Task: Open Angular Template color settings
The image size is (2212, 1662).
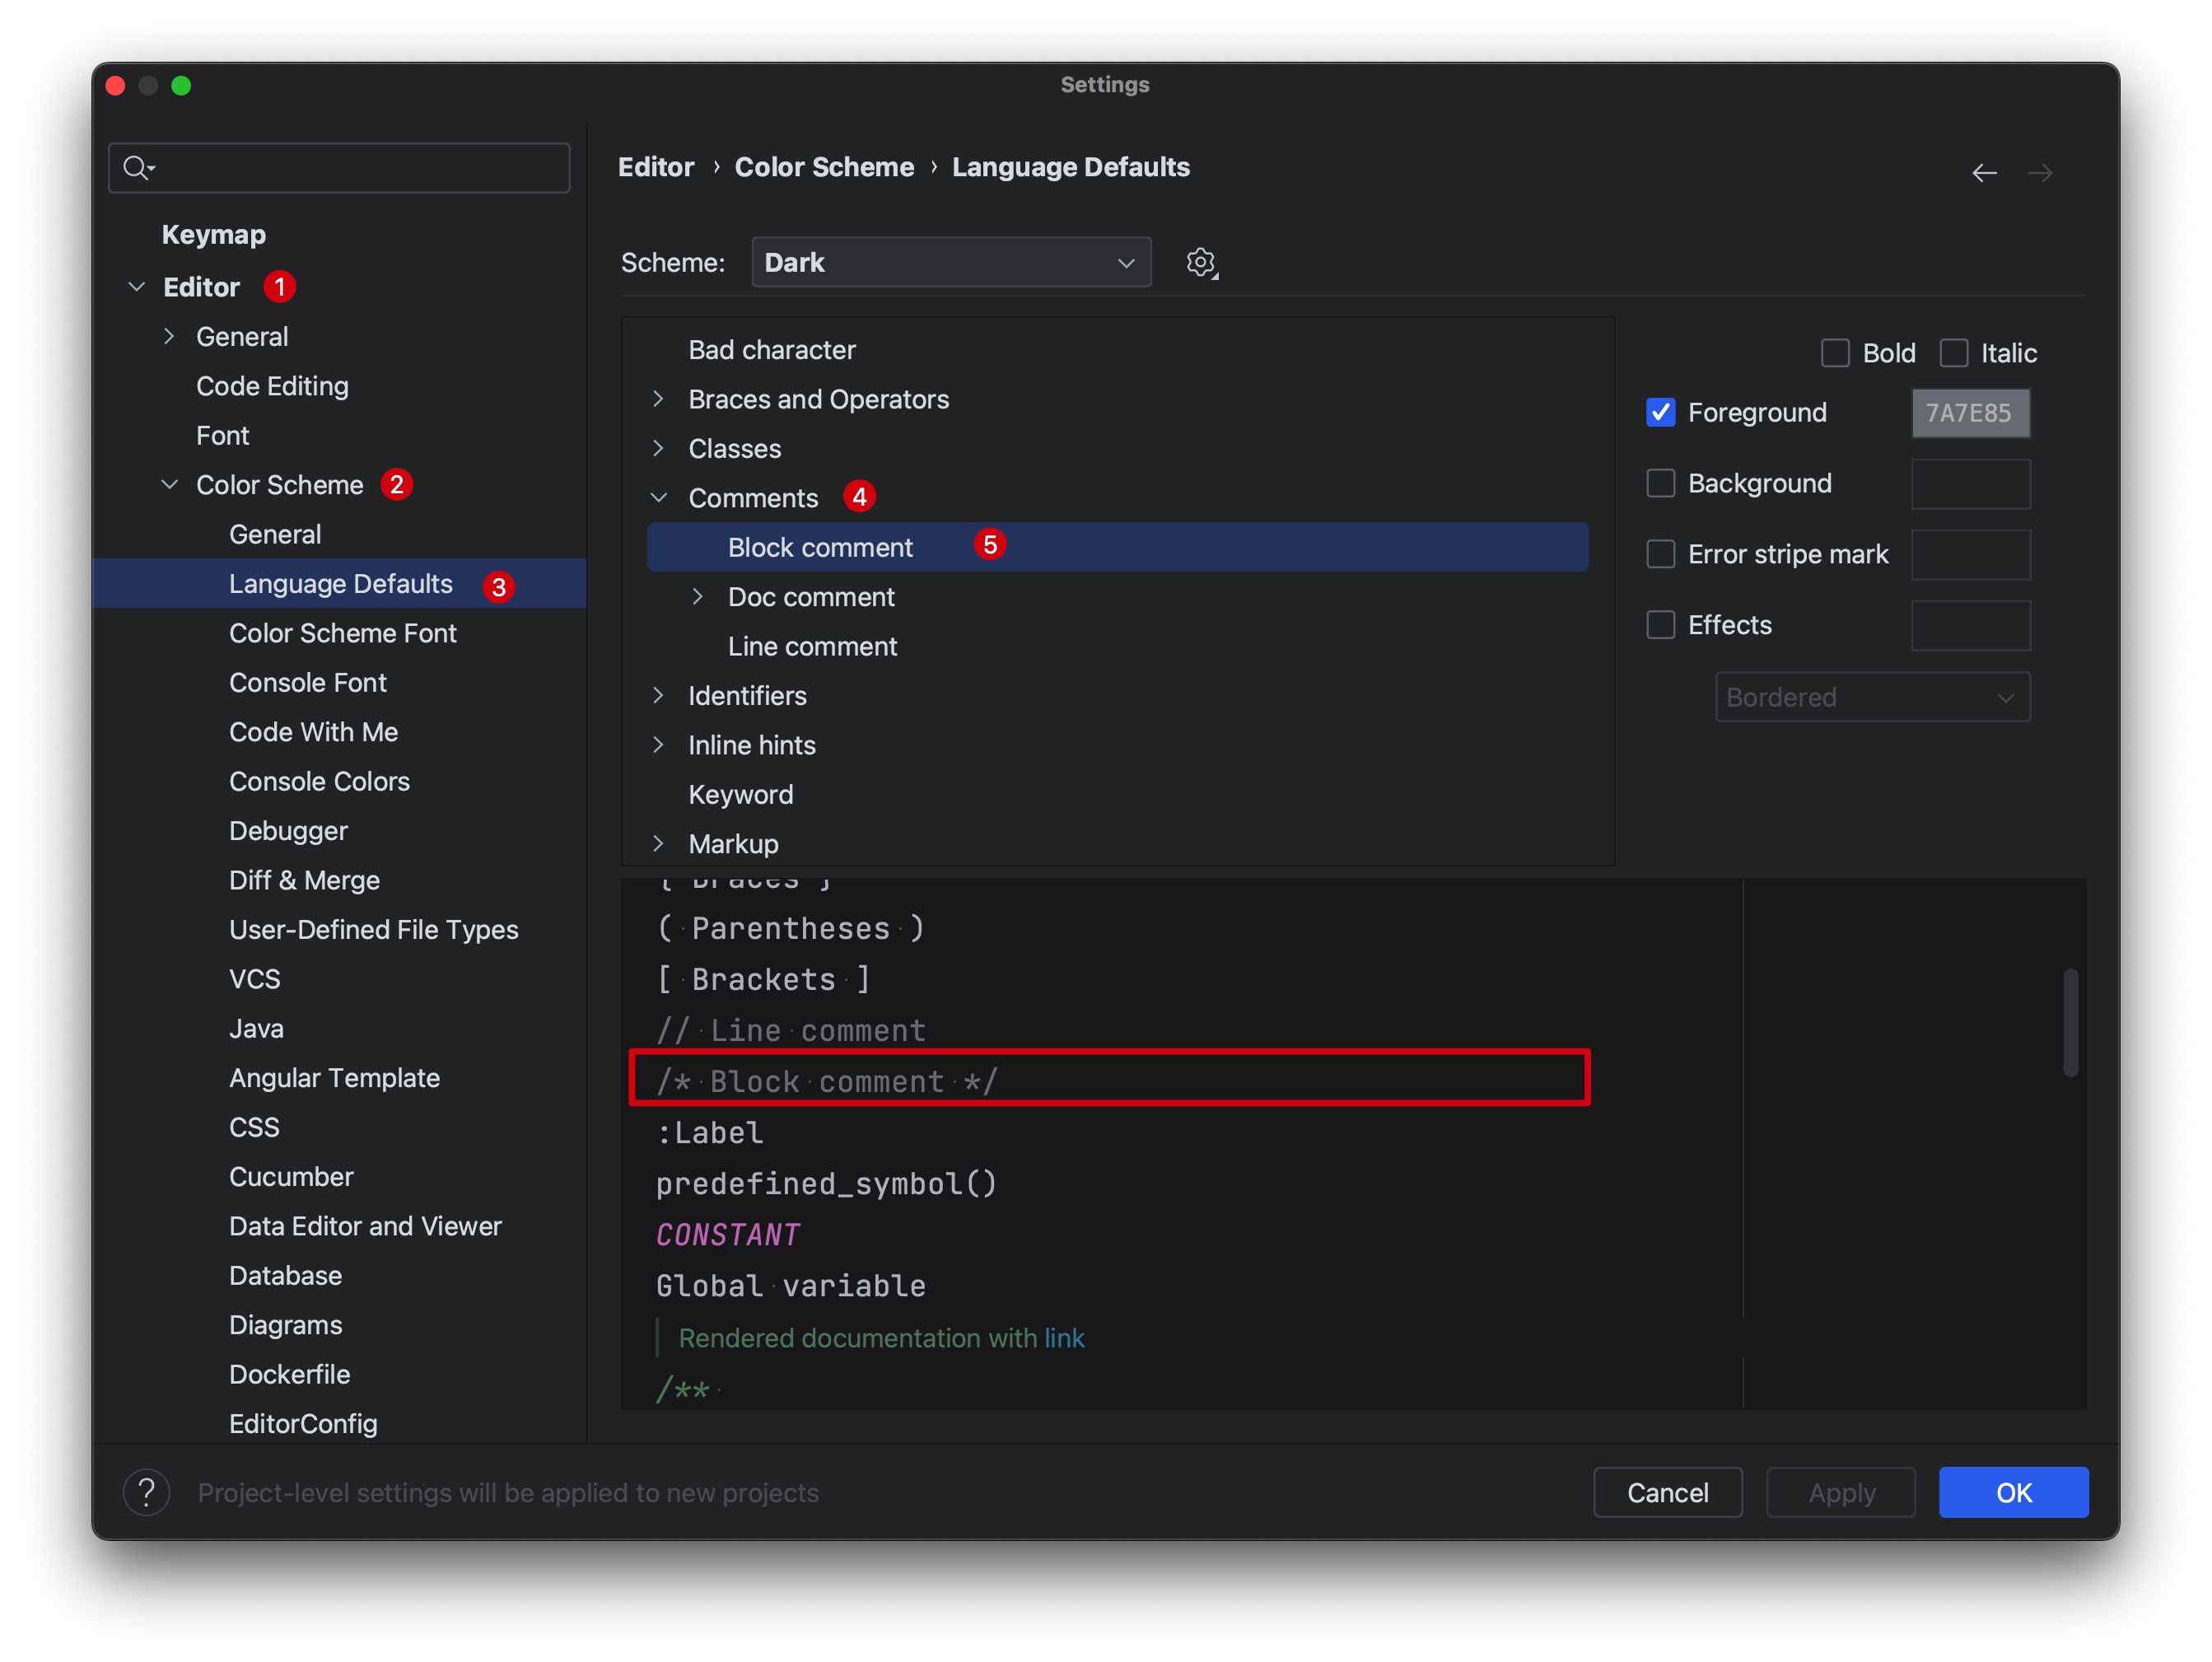Action: click(334, 1078)
